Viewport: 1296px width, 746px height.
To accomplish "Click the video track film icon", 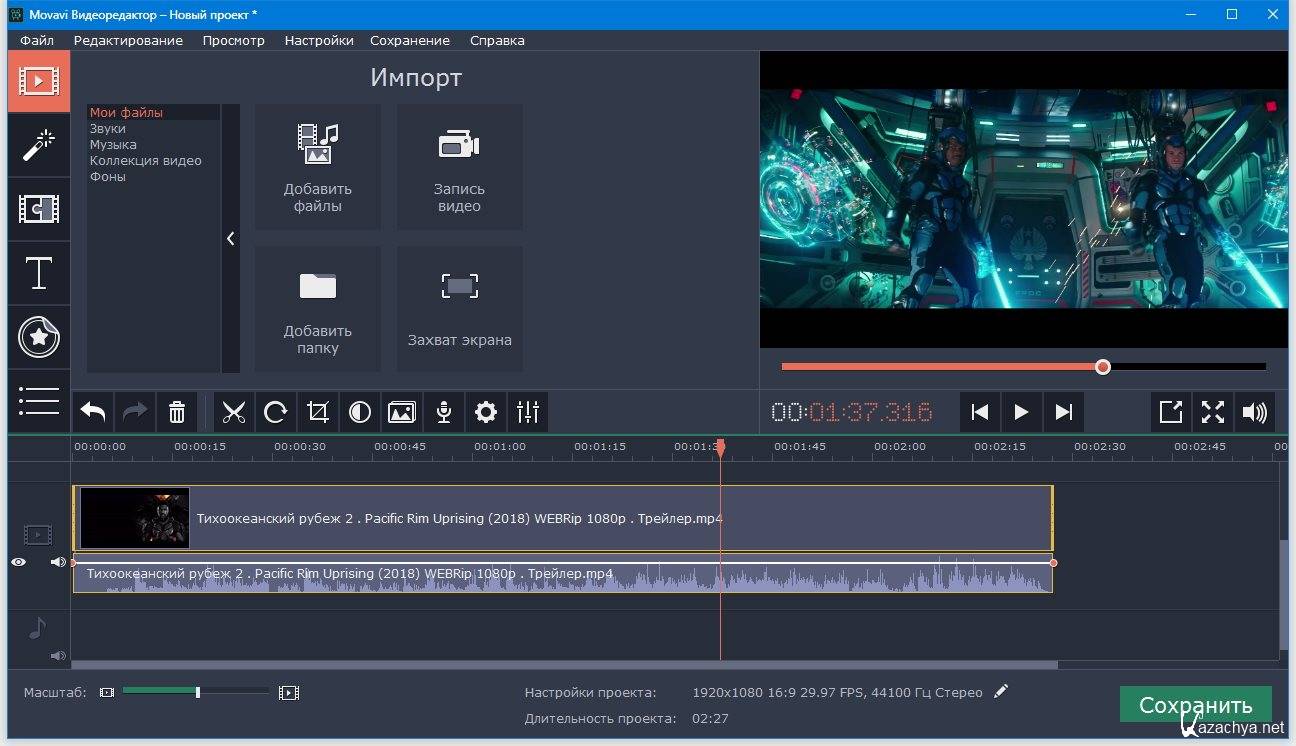I will (x=37, y=535).
